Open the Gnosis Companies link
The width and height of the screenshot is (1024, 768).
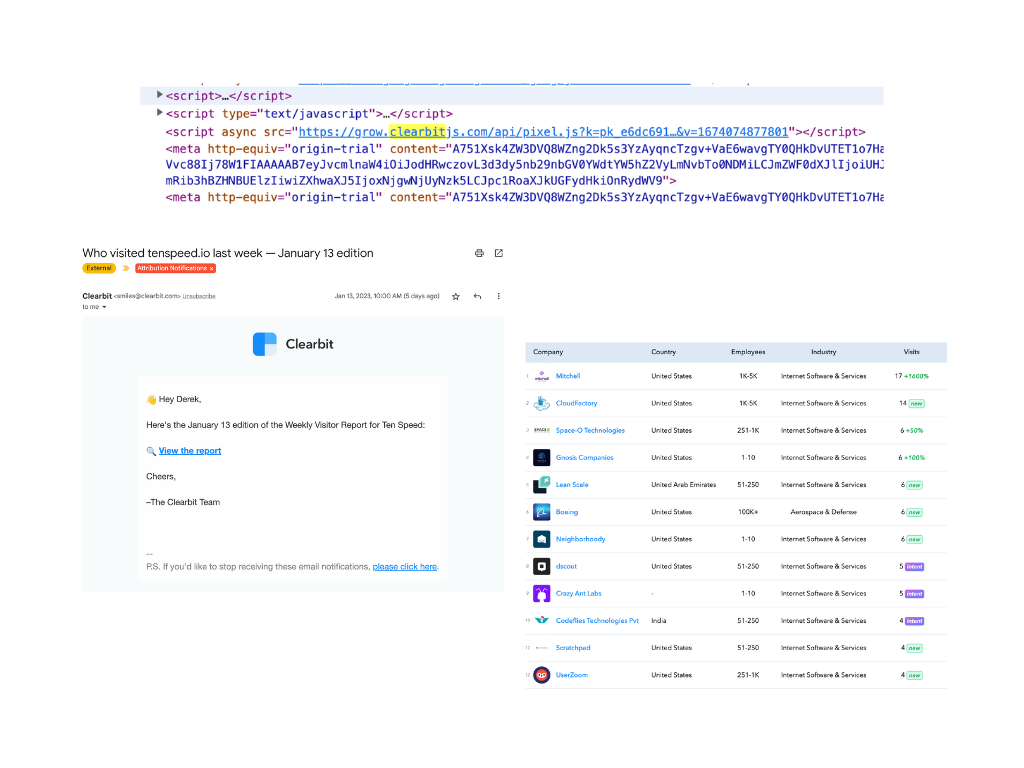coord(584,458)
